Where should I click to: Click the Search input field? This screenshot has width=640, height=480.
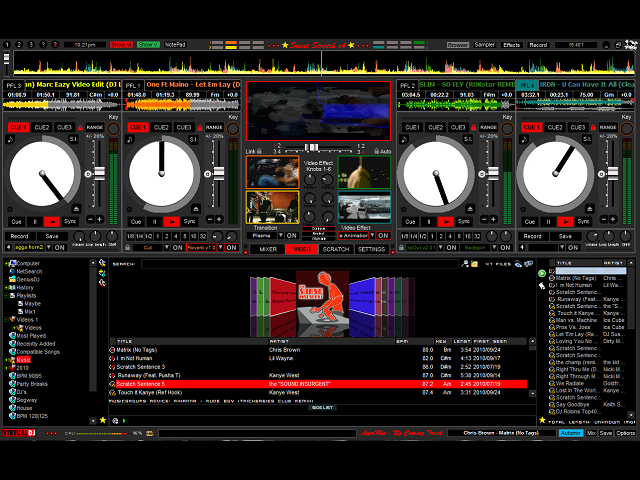click(300, 264)
